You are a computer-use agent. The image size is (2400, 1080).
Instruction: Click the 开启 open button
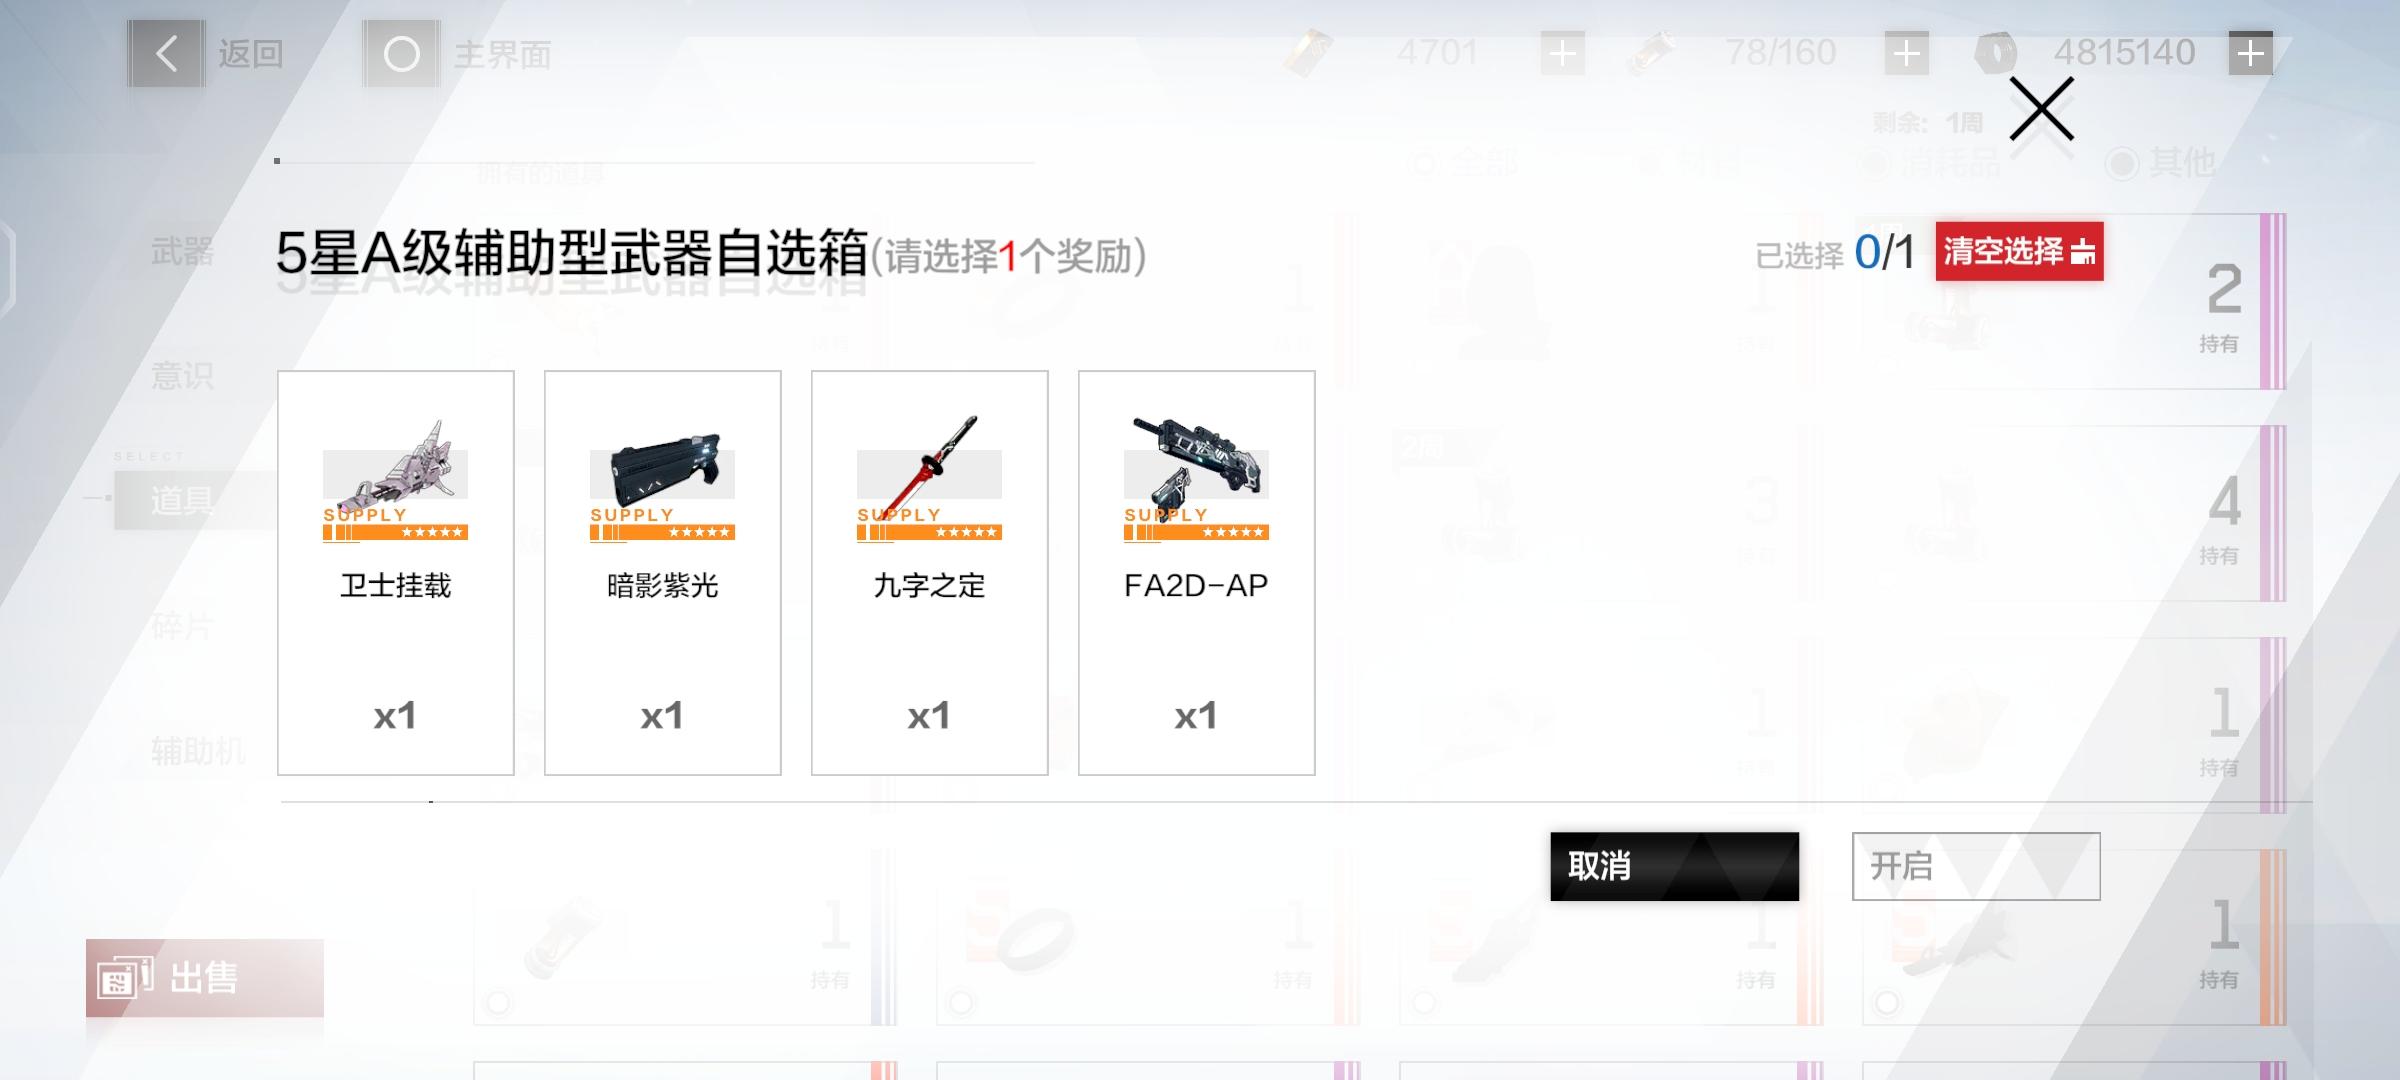click(x=1975, y=866)
